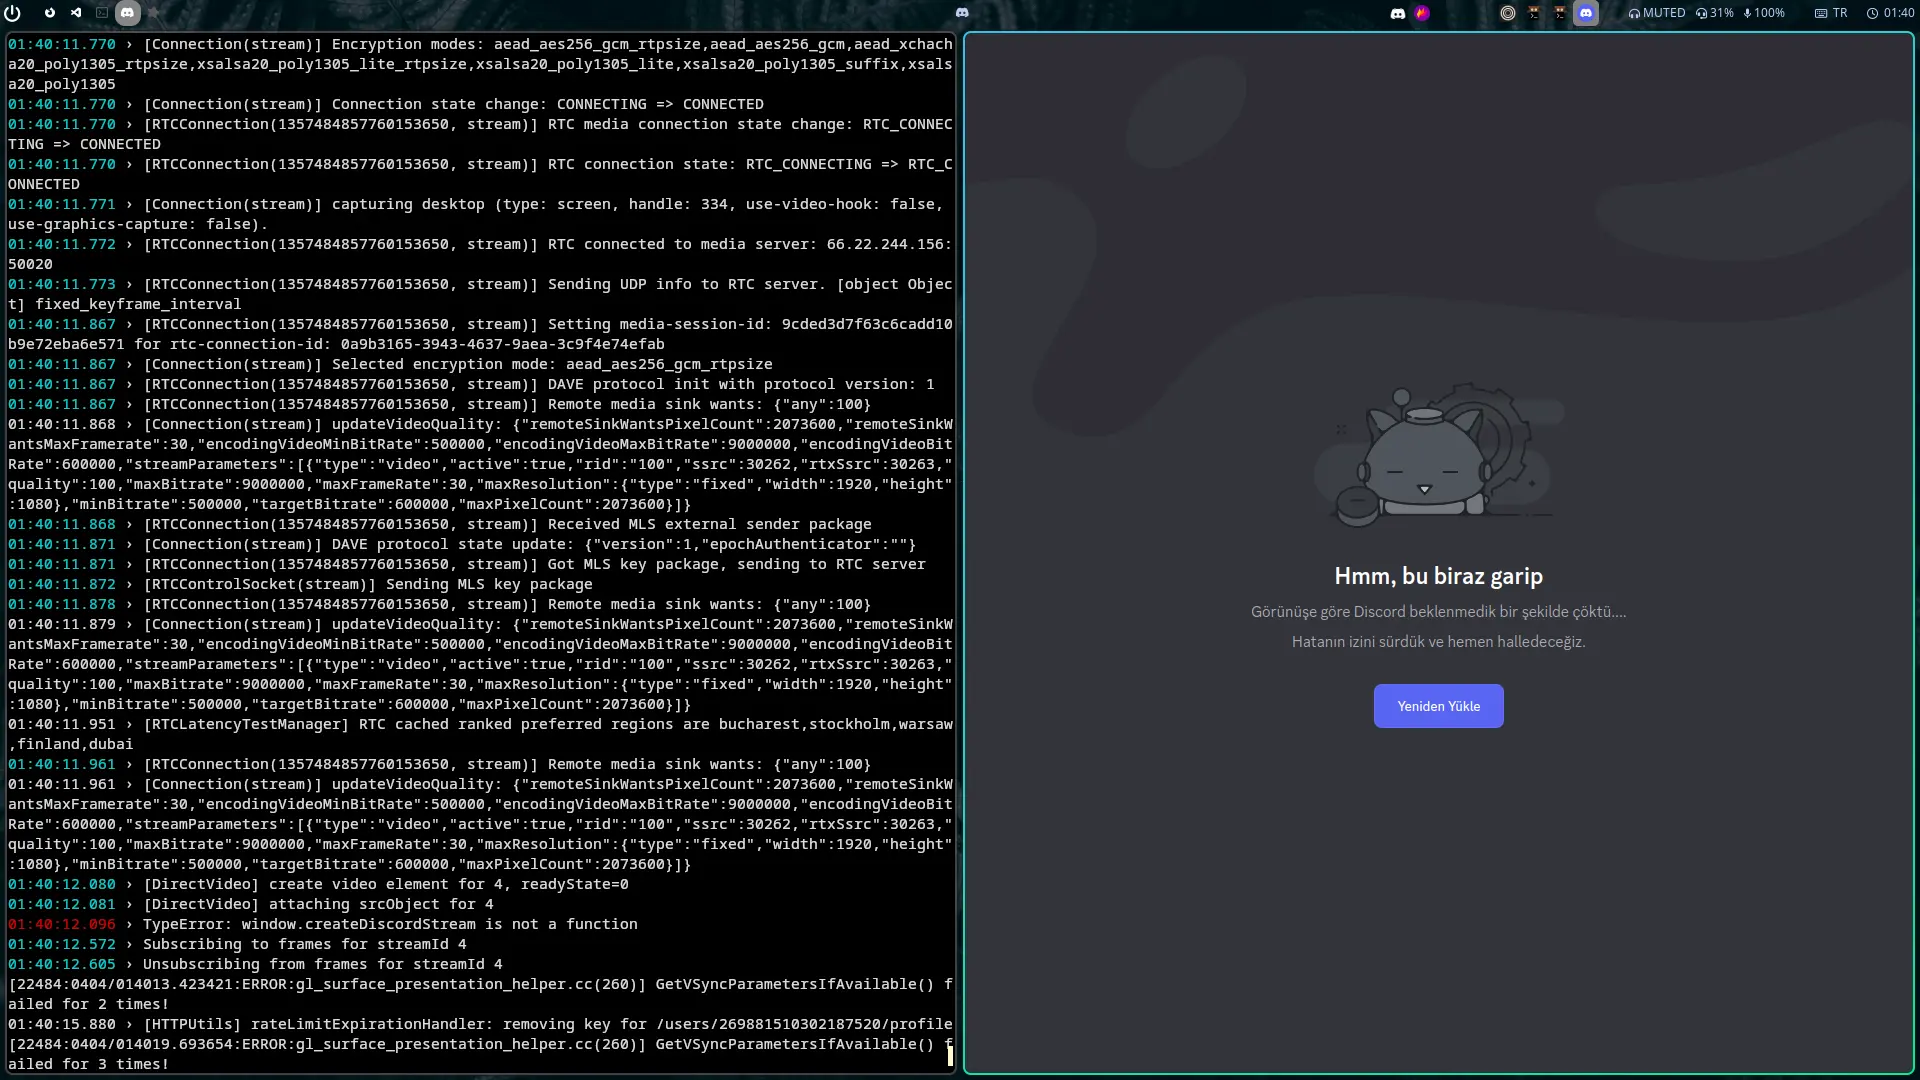Viewport: 1920px width, 1080px height.
Task: Click 'RTC media connection state change' line
Action: point(480,134)
